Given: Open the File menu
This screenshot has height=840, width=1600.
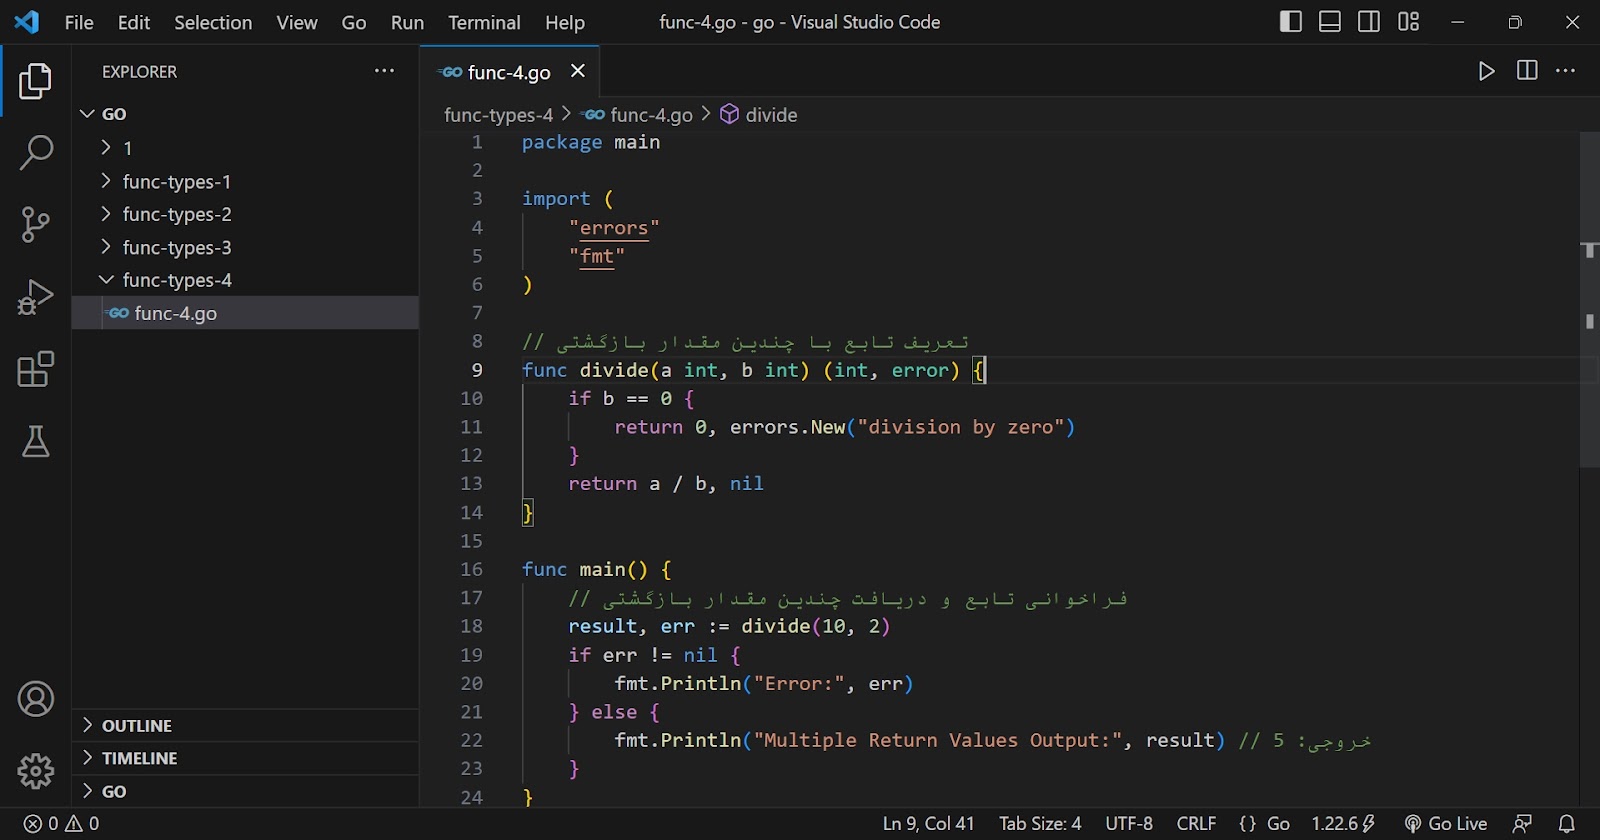Looking at the screenshot, I should pos(79,22).
